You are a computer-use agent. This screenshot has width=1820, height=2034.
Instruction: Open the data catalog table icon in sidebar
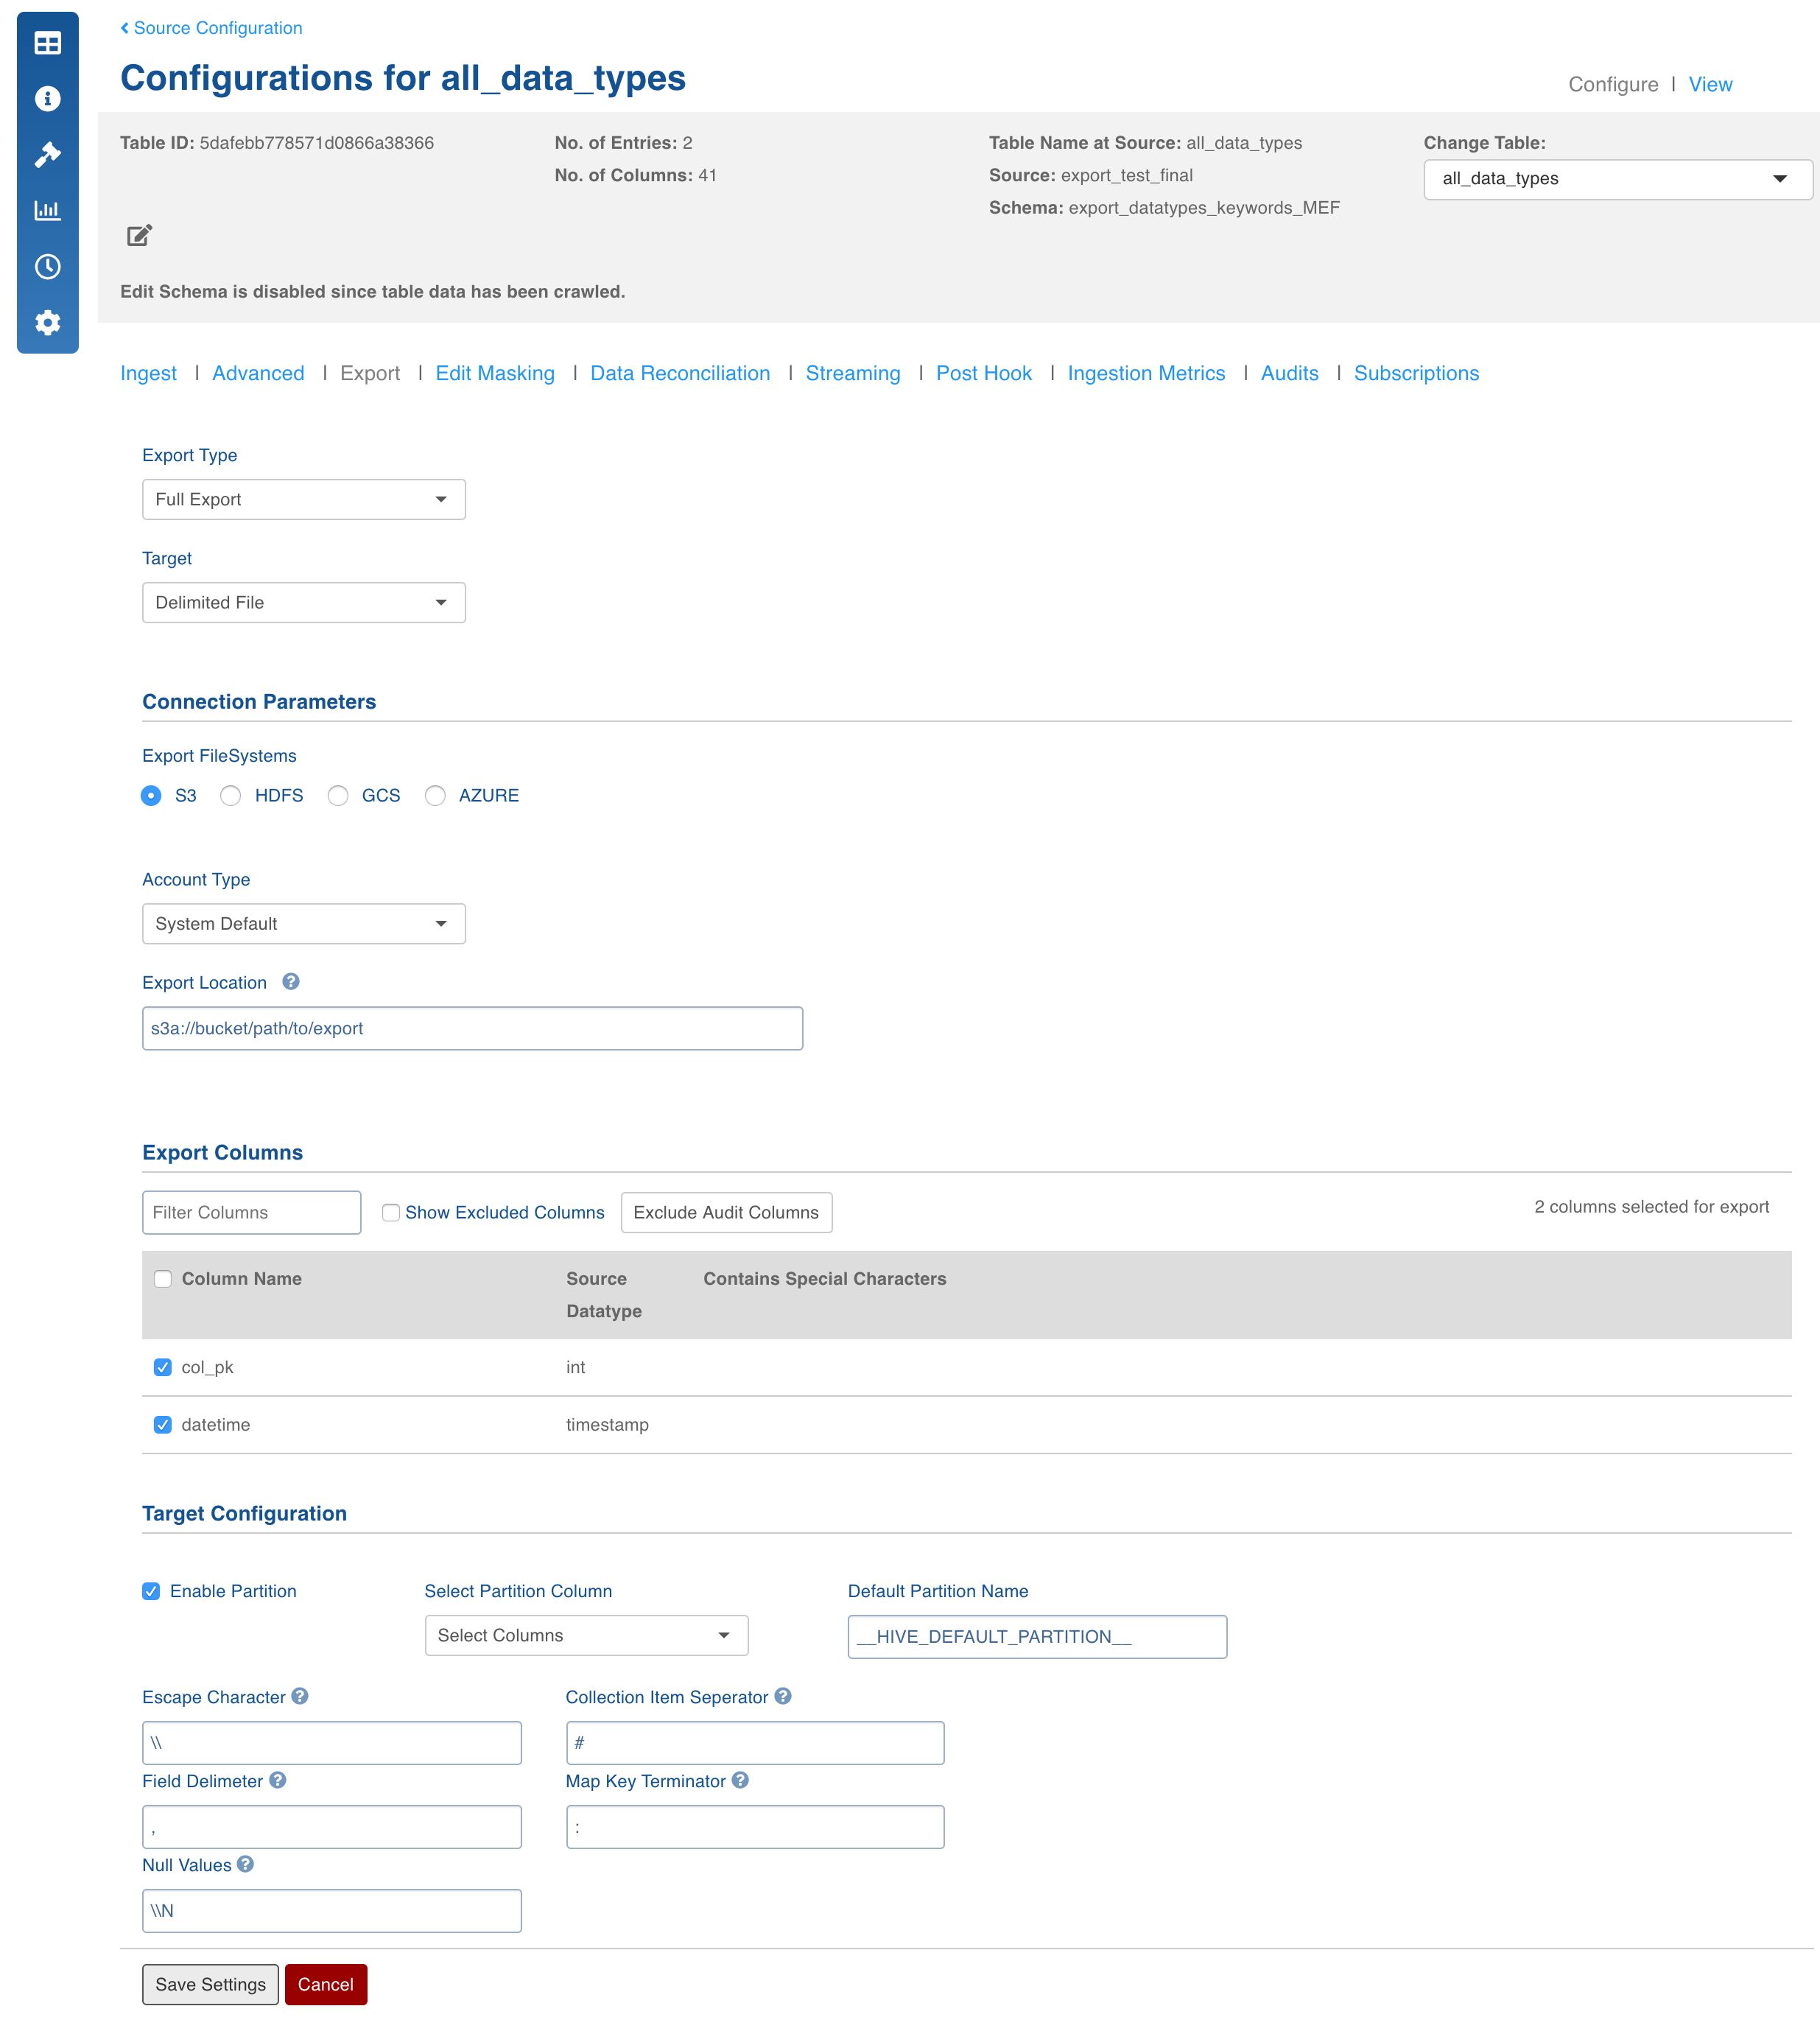tap(47, 43)
